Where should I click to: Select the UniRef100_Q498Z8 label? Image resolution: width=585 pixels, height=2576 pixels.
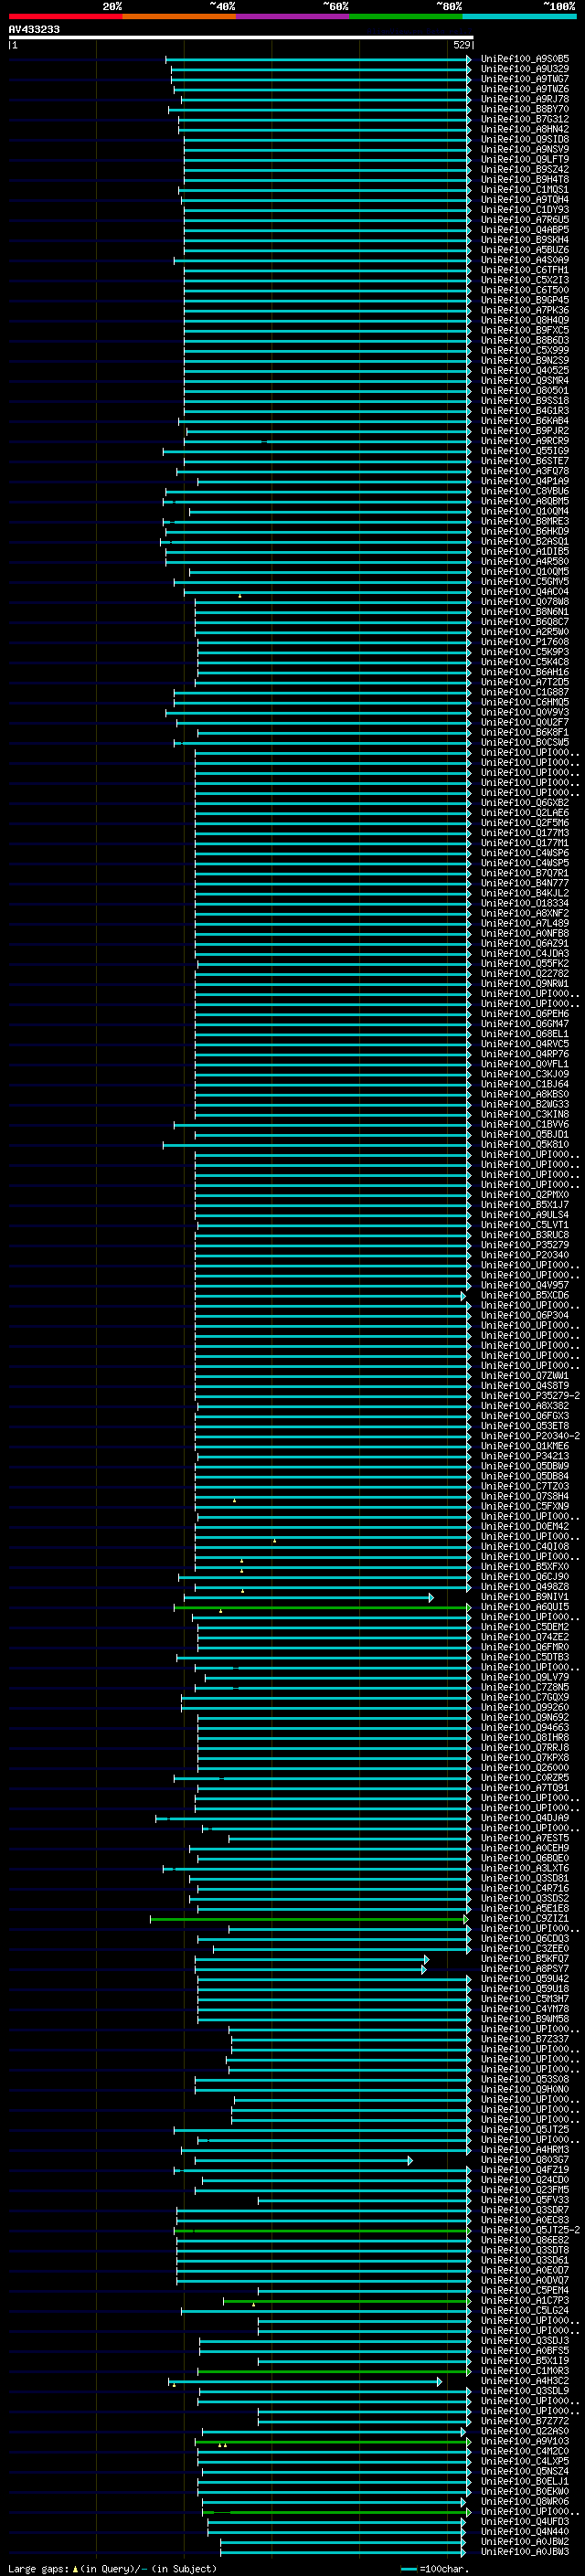coord(524,1587)
